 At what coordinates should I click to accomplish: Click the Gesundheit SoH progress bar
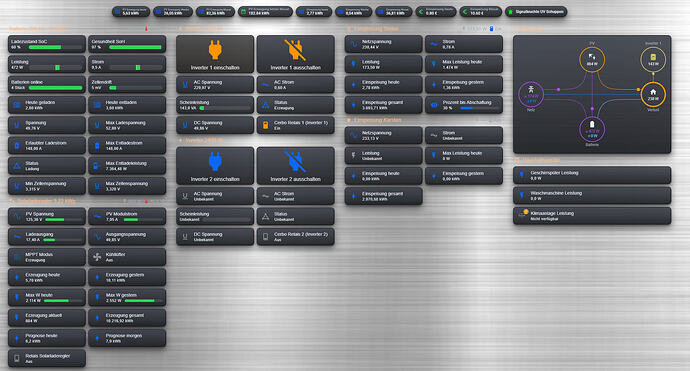pyautogui.click(x=135, y=47)
